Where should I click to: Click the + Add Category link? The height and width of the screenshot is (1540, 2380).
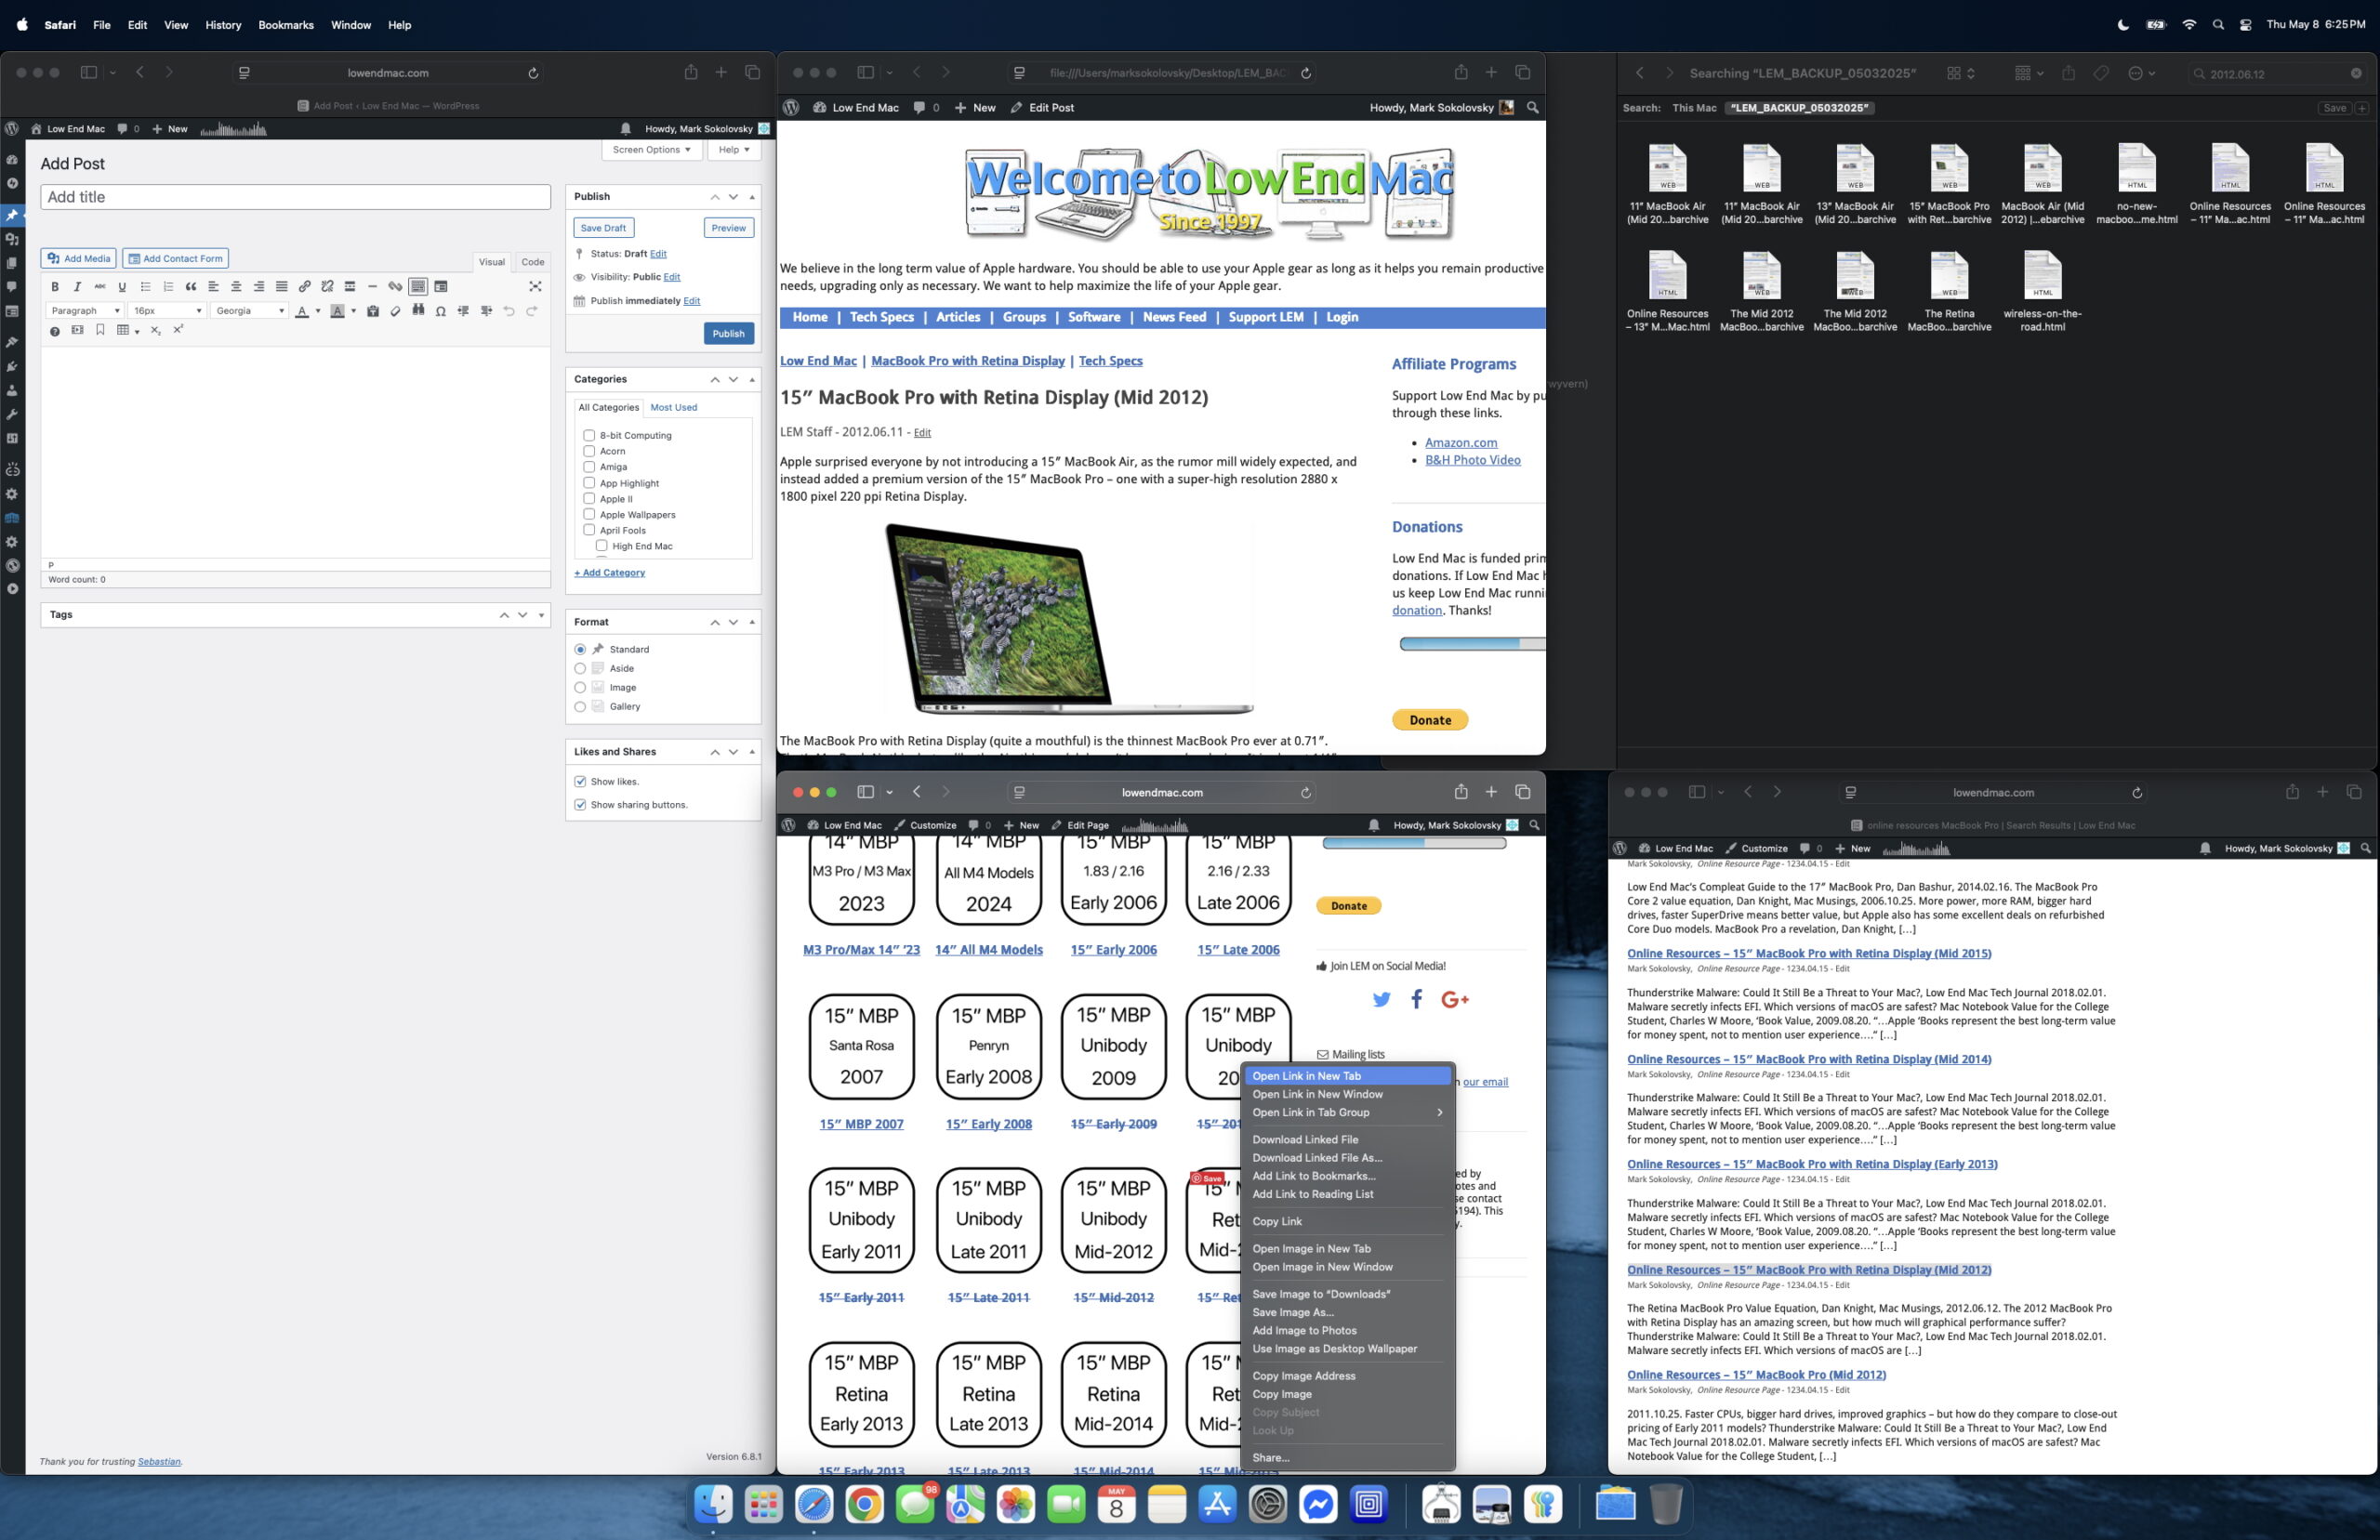coord(610,573)
